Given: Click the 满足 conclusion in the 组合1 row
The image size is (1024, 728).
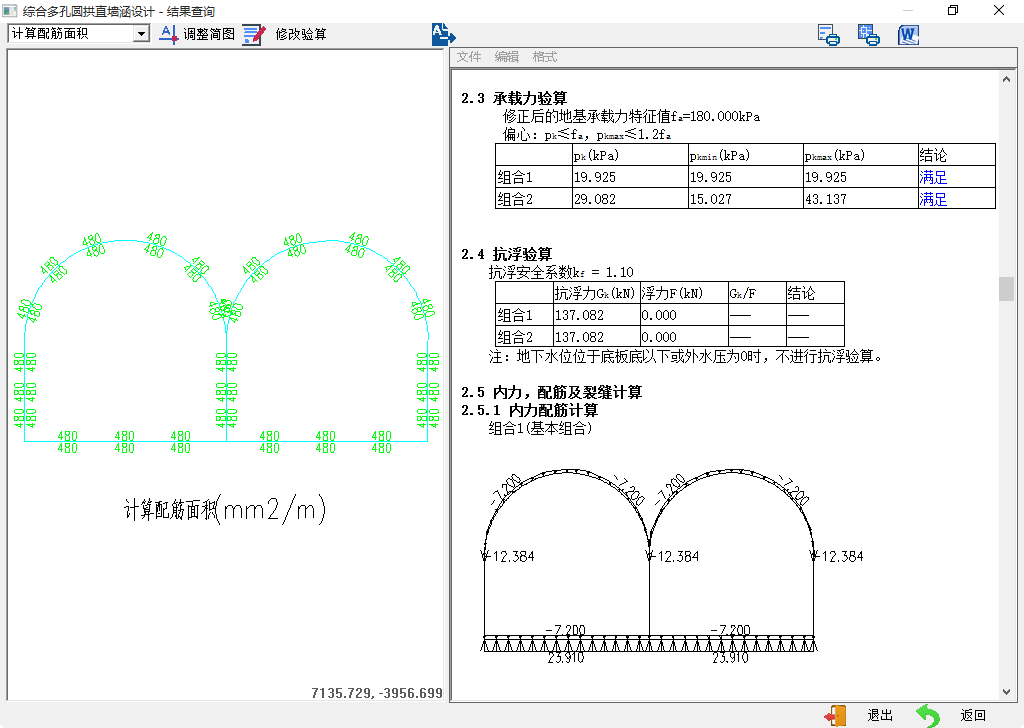Looking at the screenshot, I should 933,177.
